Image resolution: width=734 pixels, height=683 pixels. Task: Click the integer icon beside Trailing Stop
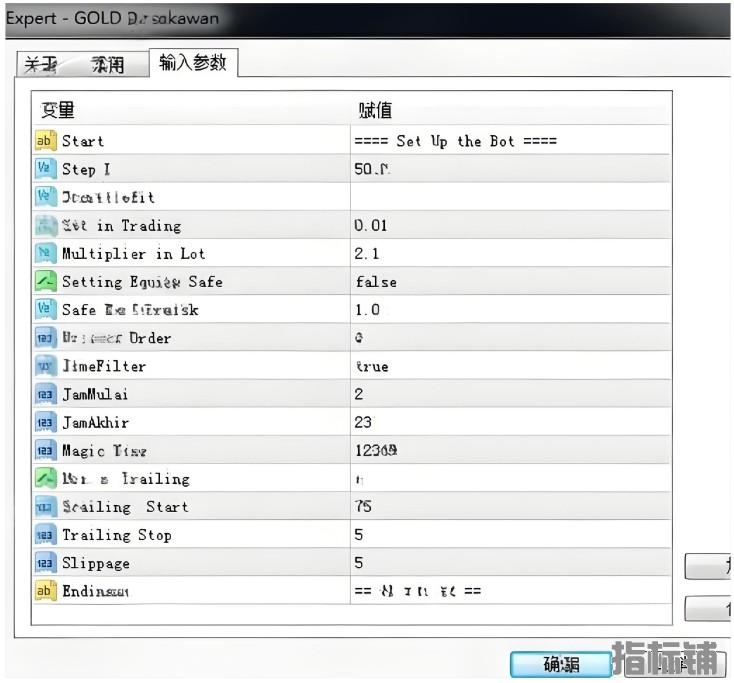pos(45,535)
